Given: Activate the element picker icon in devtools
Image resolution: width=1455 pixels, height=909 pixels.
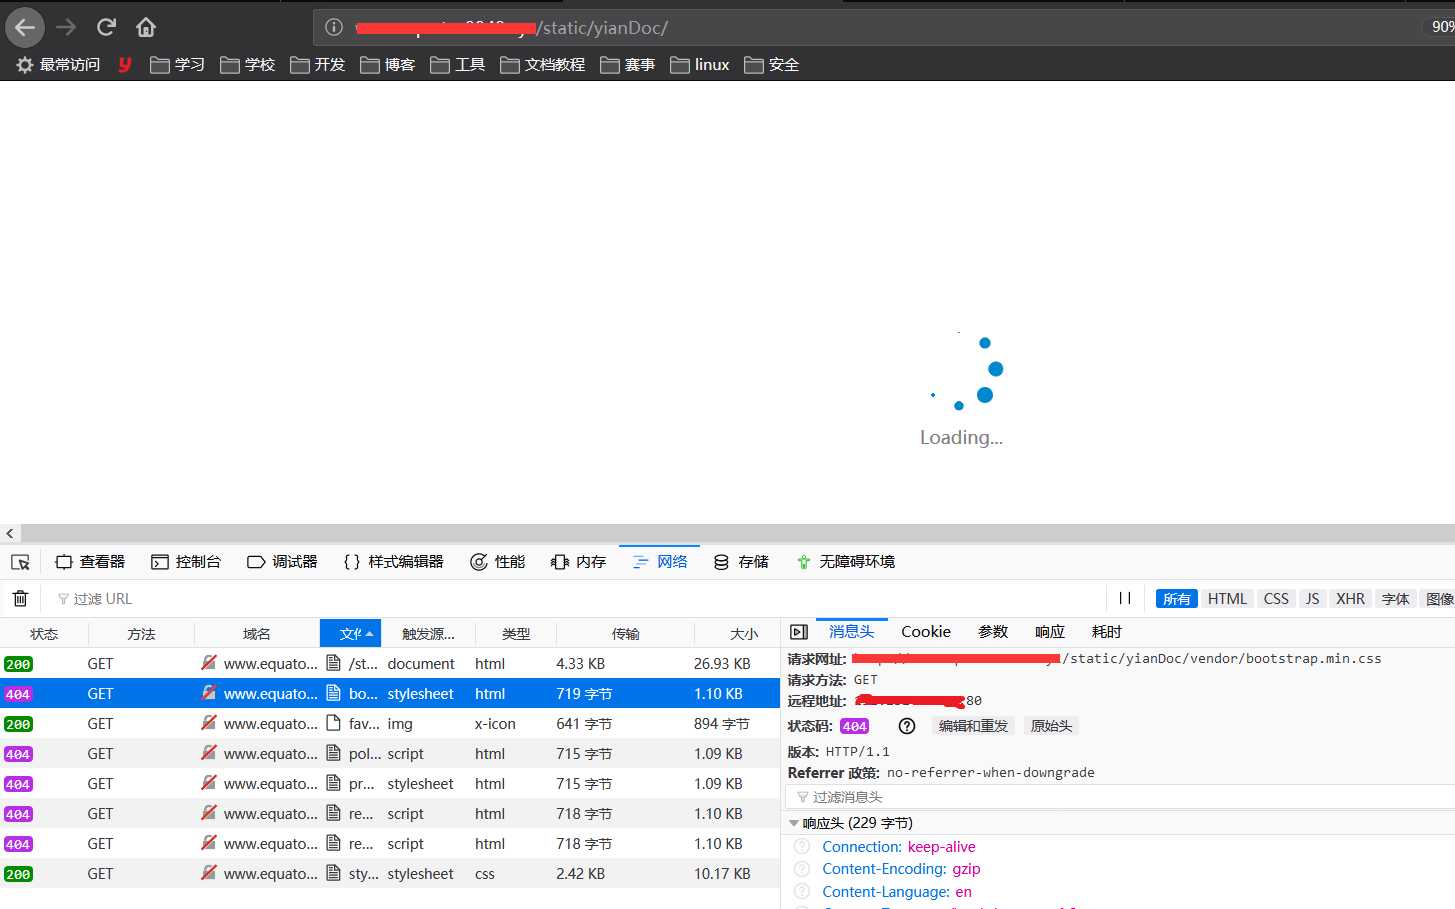Looking at the screenshot, I should pos(20,562).
